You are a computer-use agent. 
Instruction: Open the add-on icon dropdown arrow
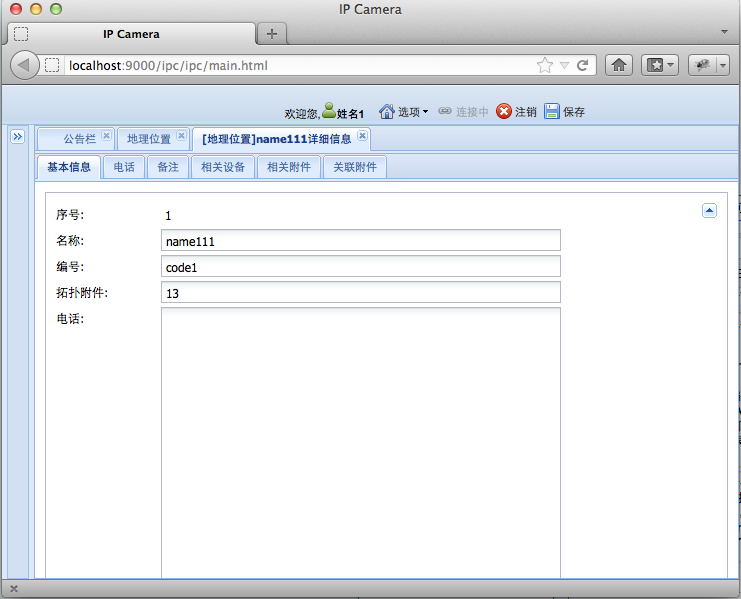pos(723,65)
